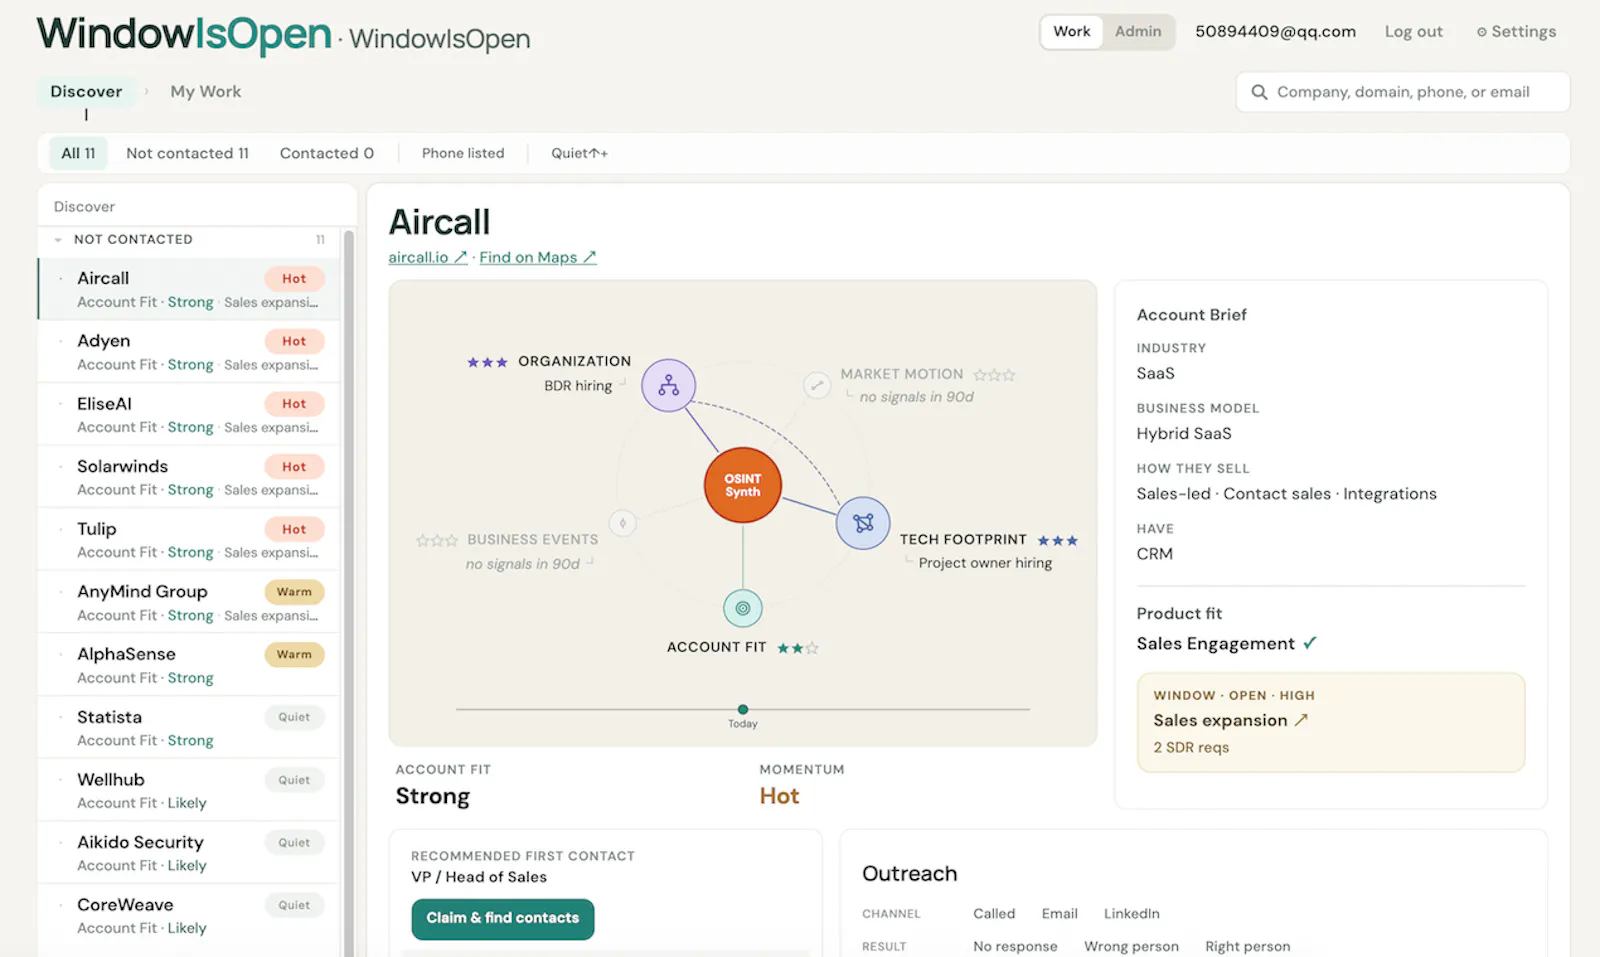Viewport: 1600px width, 957px height.
Task: Click the search magnifier icon
Action: (x=1259, y=92)
